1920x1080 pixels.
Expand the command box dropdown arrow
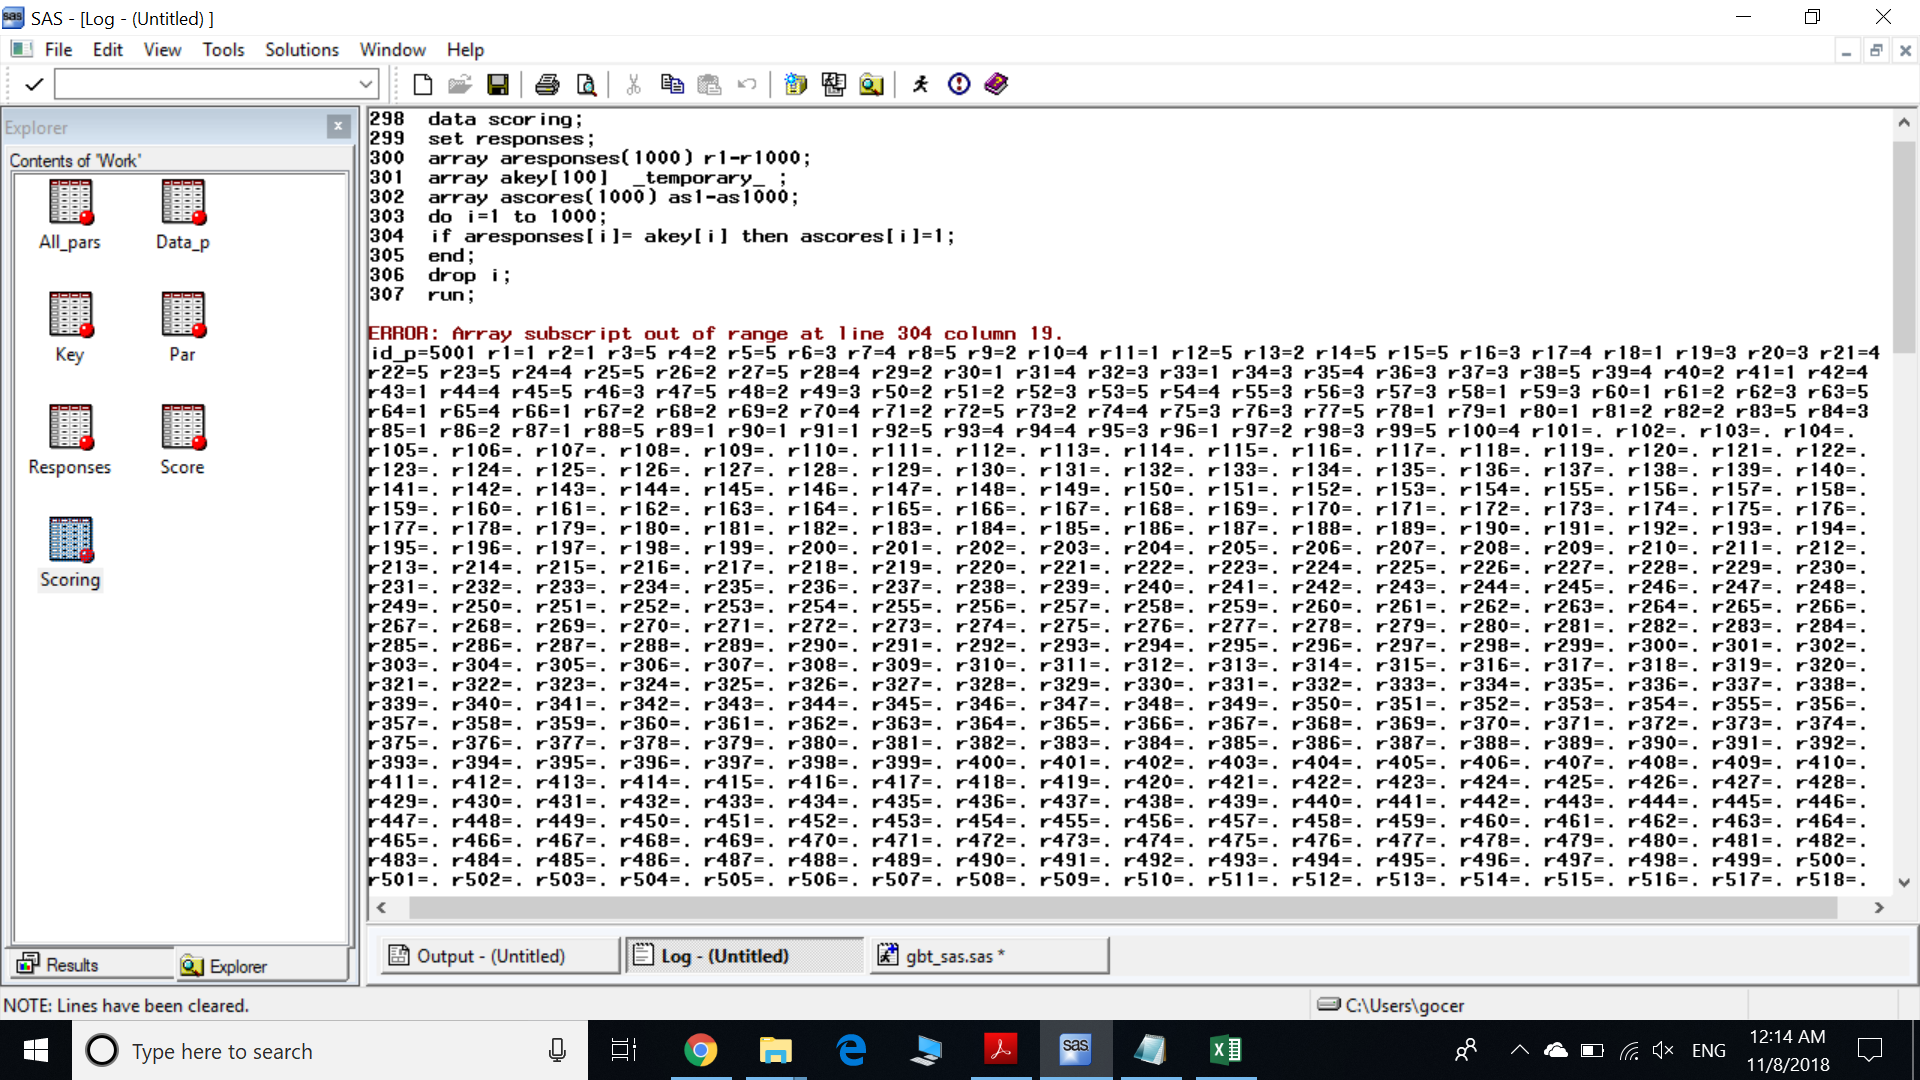click(366, 85)
